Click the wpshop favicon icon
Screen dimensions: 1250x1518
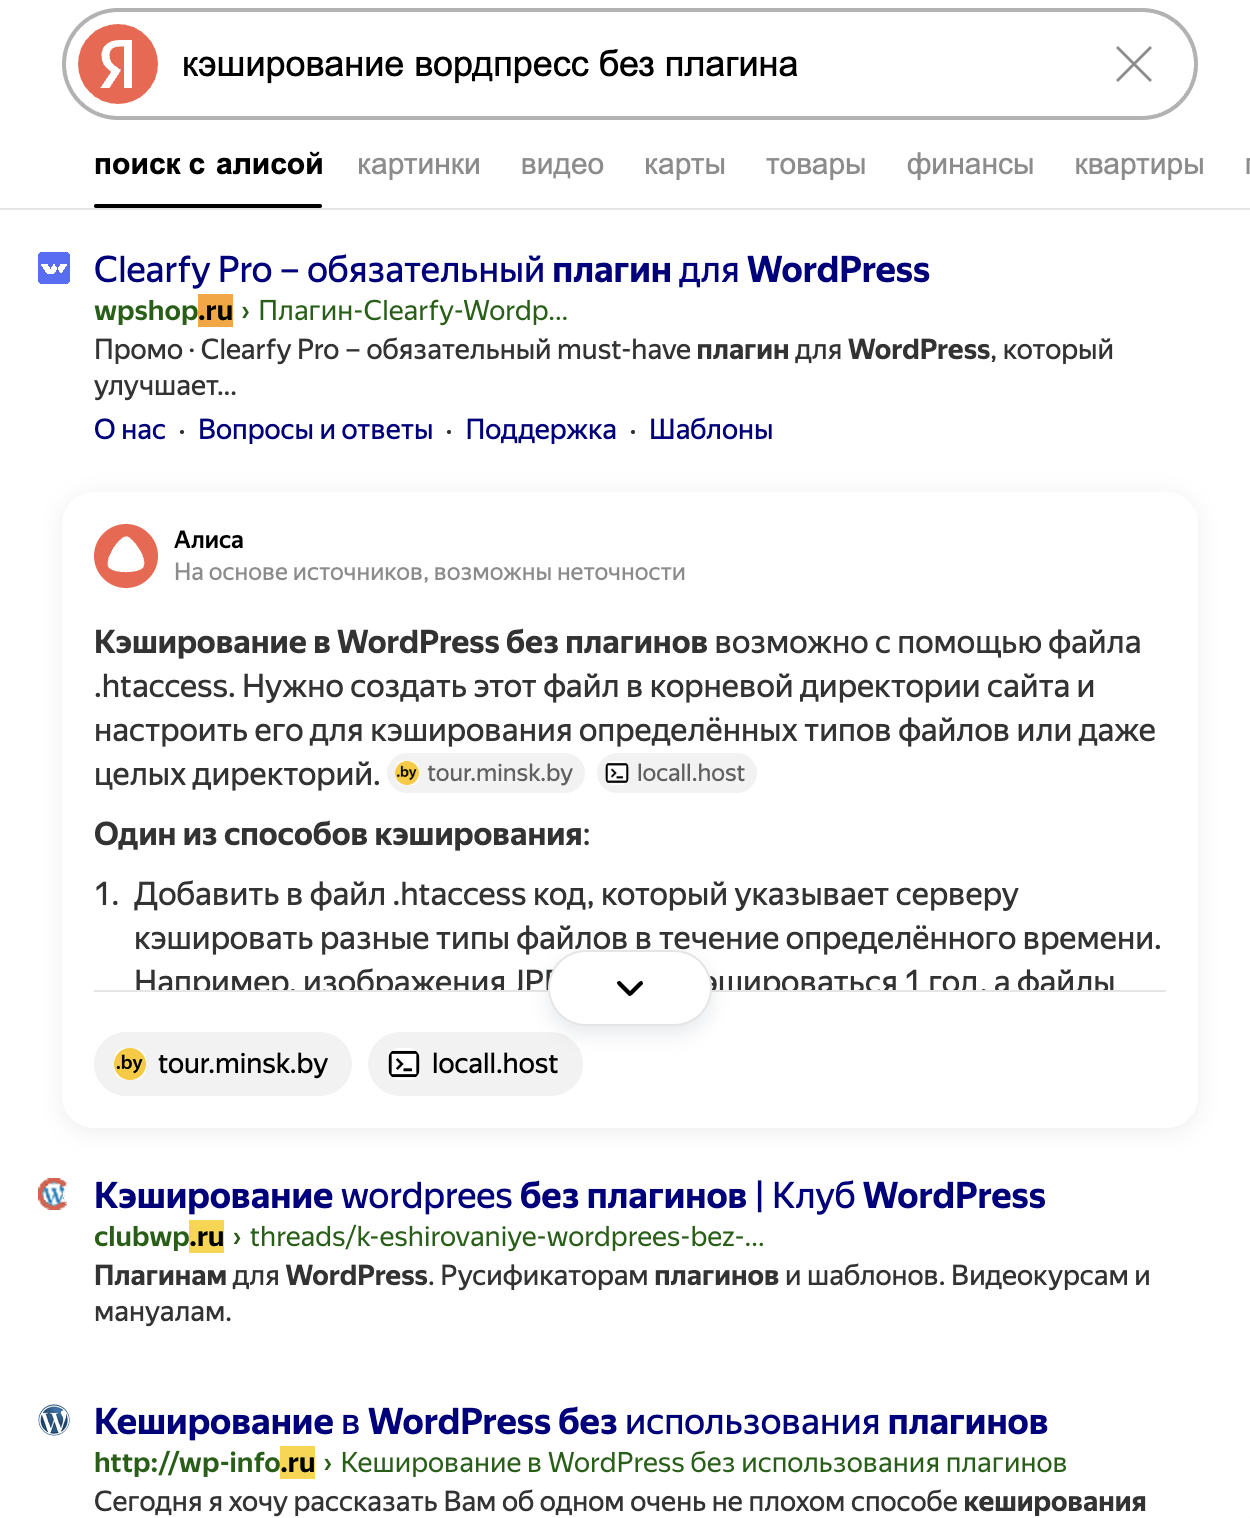(54, 268)
